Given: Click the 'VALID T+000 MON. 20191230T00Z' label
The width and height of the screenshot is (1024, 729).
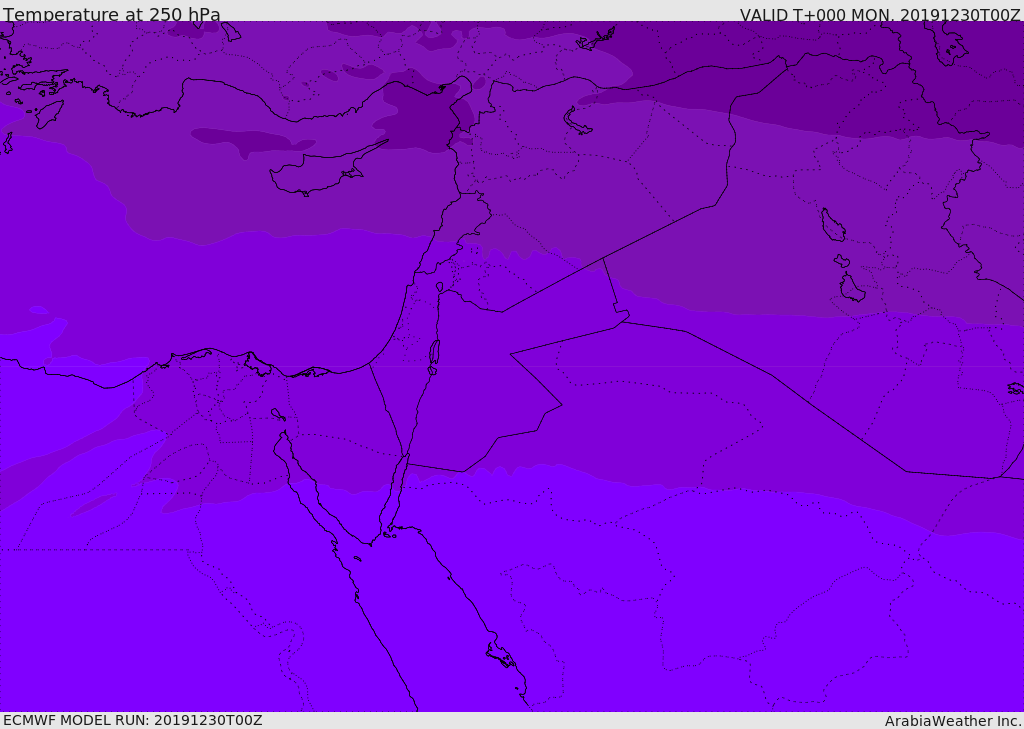Looking at the screenshot, I should point(880,14).
